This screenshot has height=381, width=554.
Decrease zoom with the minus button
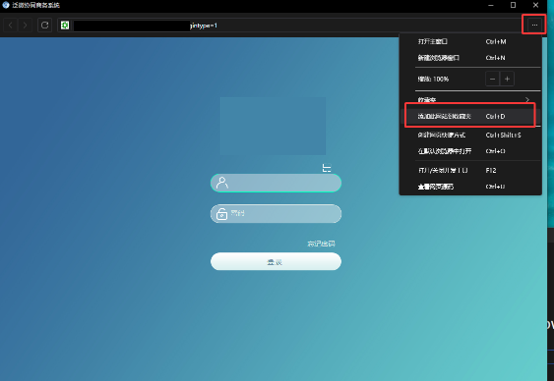click(493, 79)
